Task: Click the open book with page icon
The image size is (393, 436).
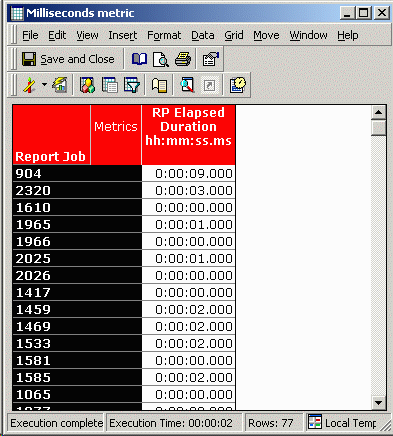Action: [159, 85]
